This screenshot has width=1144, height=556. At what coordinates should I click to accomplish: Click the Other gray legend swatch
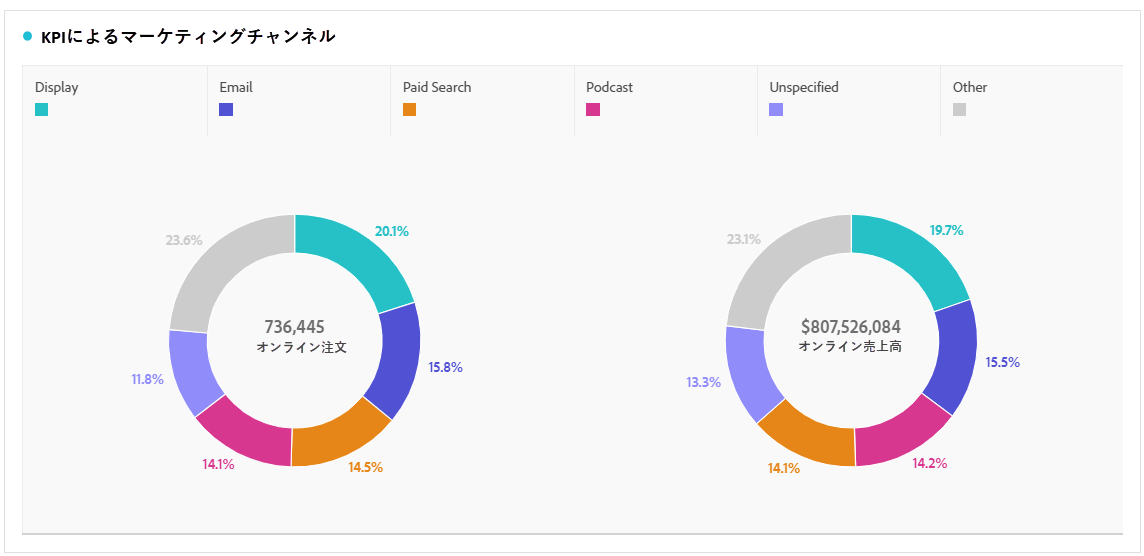(x=960, y=110)
